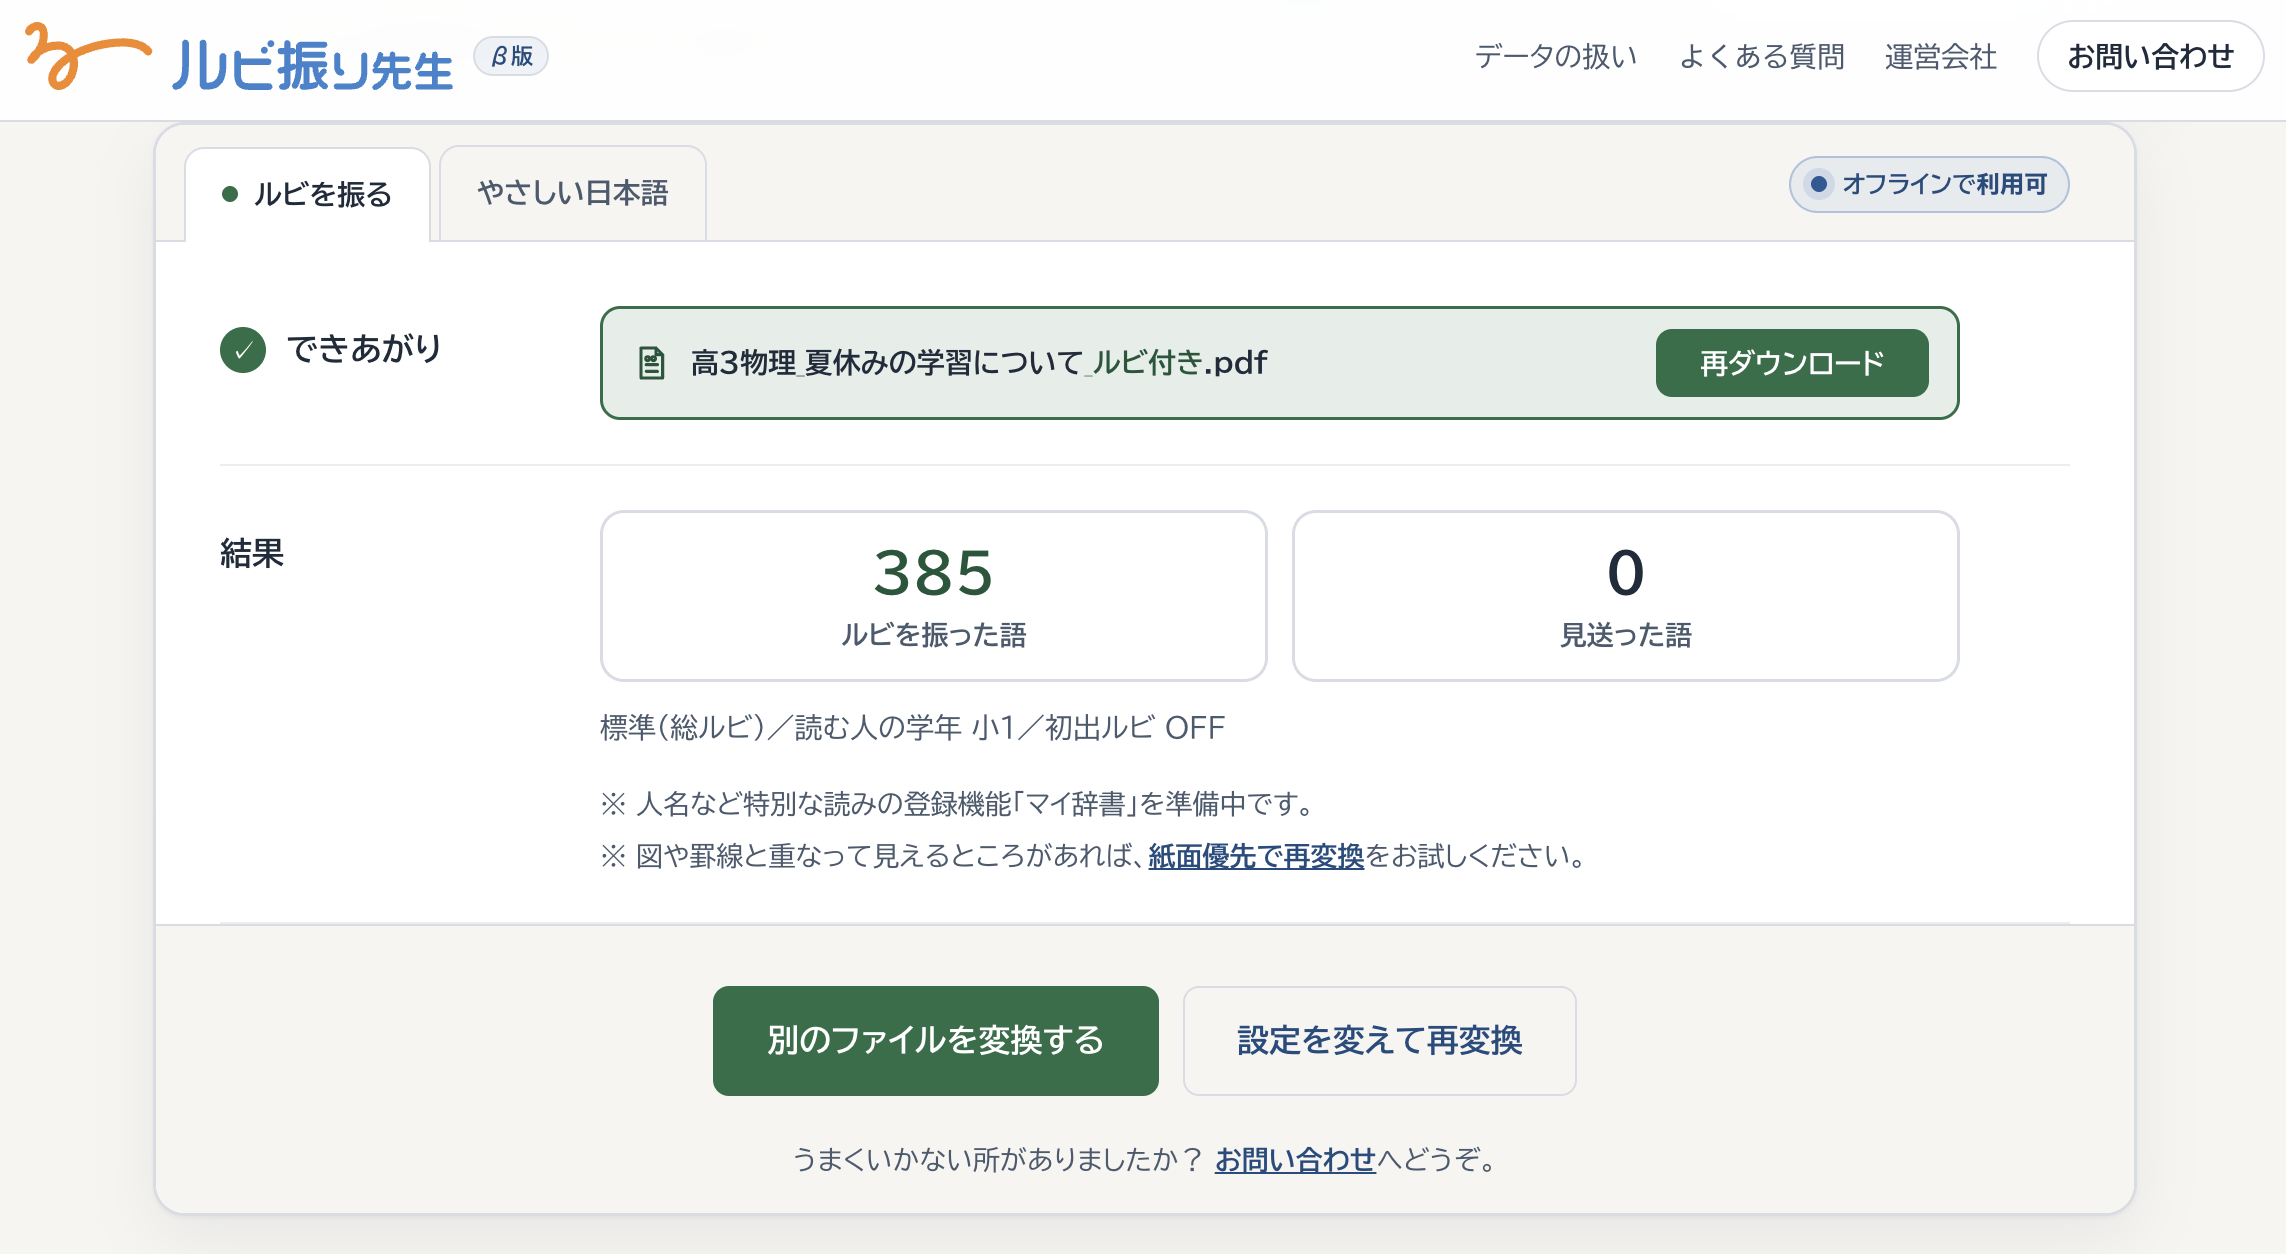Click the マイ辞書 notice text
This screenshot has width=2286, height=1254.
click(959, 804)
